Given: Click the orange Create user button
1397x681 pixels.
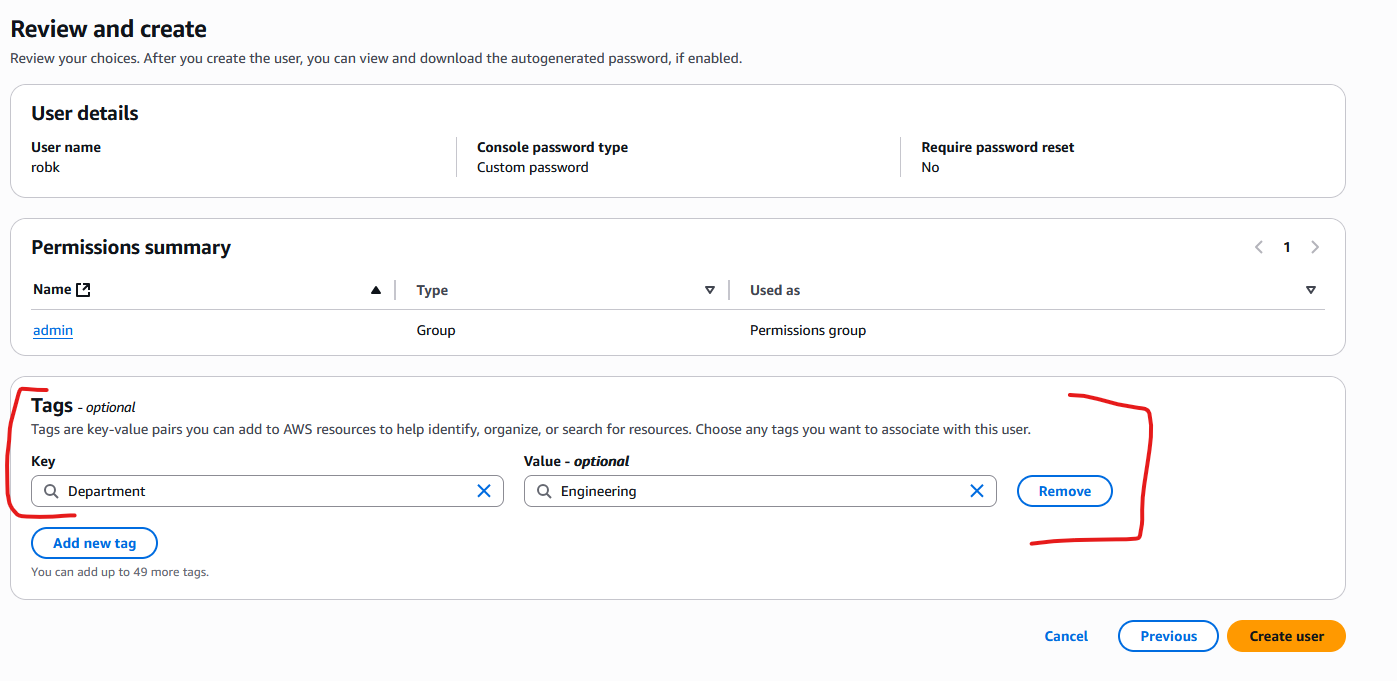Looking at the screenshot, I should 1286,636.
